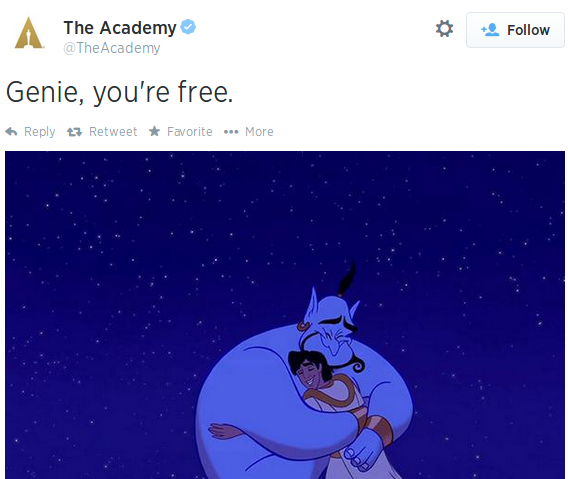Reply to the Genie tweet
The image size is (568, 479).
pos(30,132)
